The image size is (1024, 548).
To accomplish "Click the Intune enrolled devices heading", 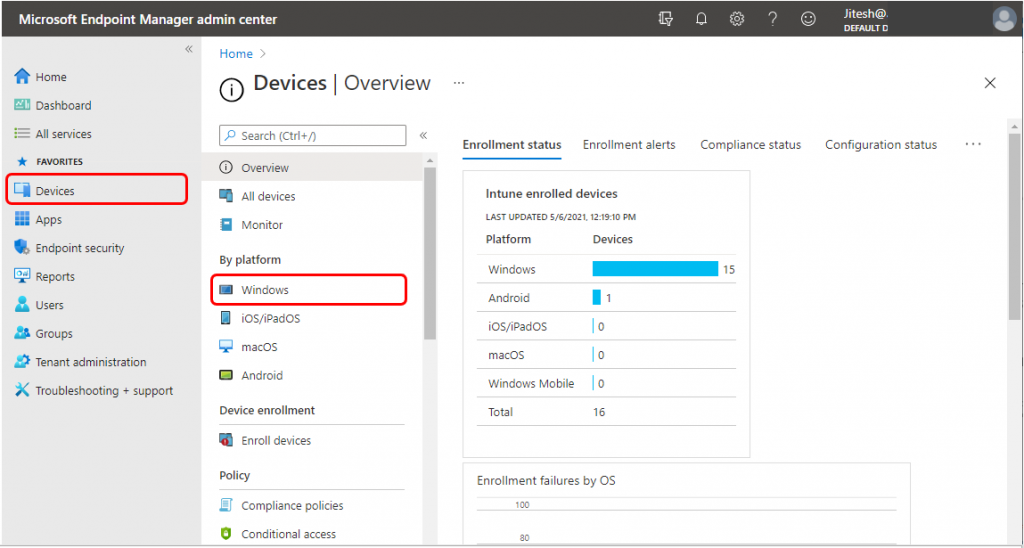I will (x=552, y=194).
